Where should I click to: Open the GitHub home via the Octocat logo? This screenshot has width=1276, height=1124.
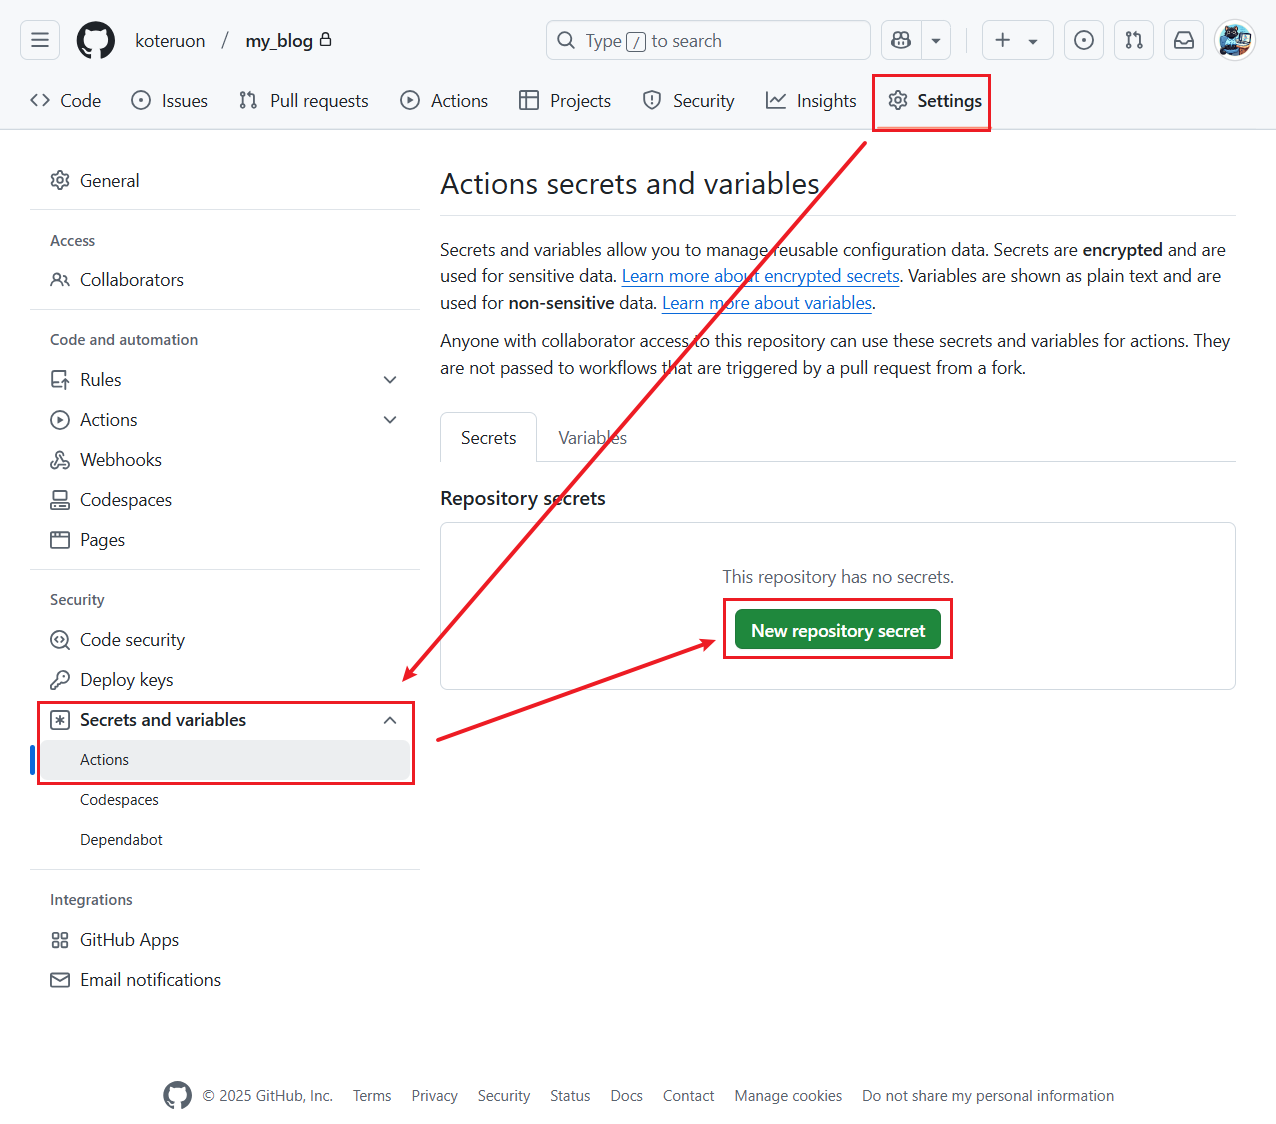click(95, 40)
